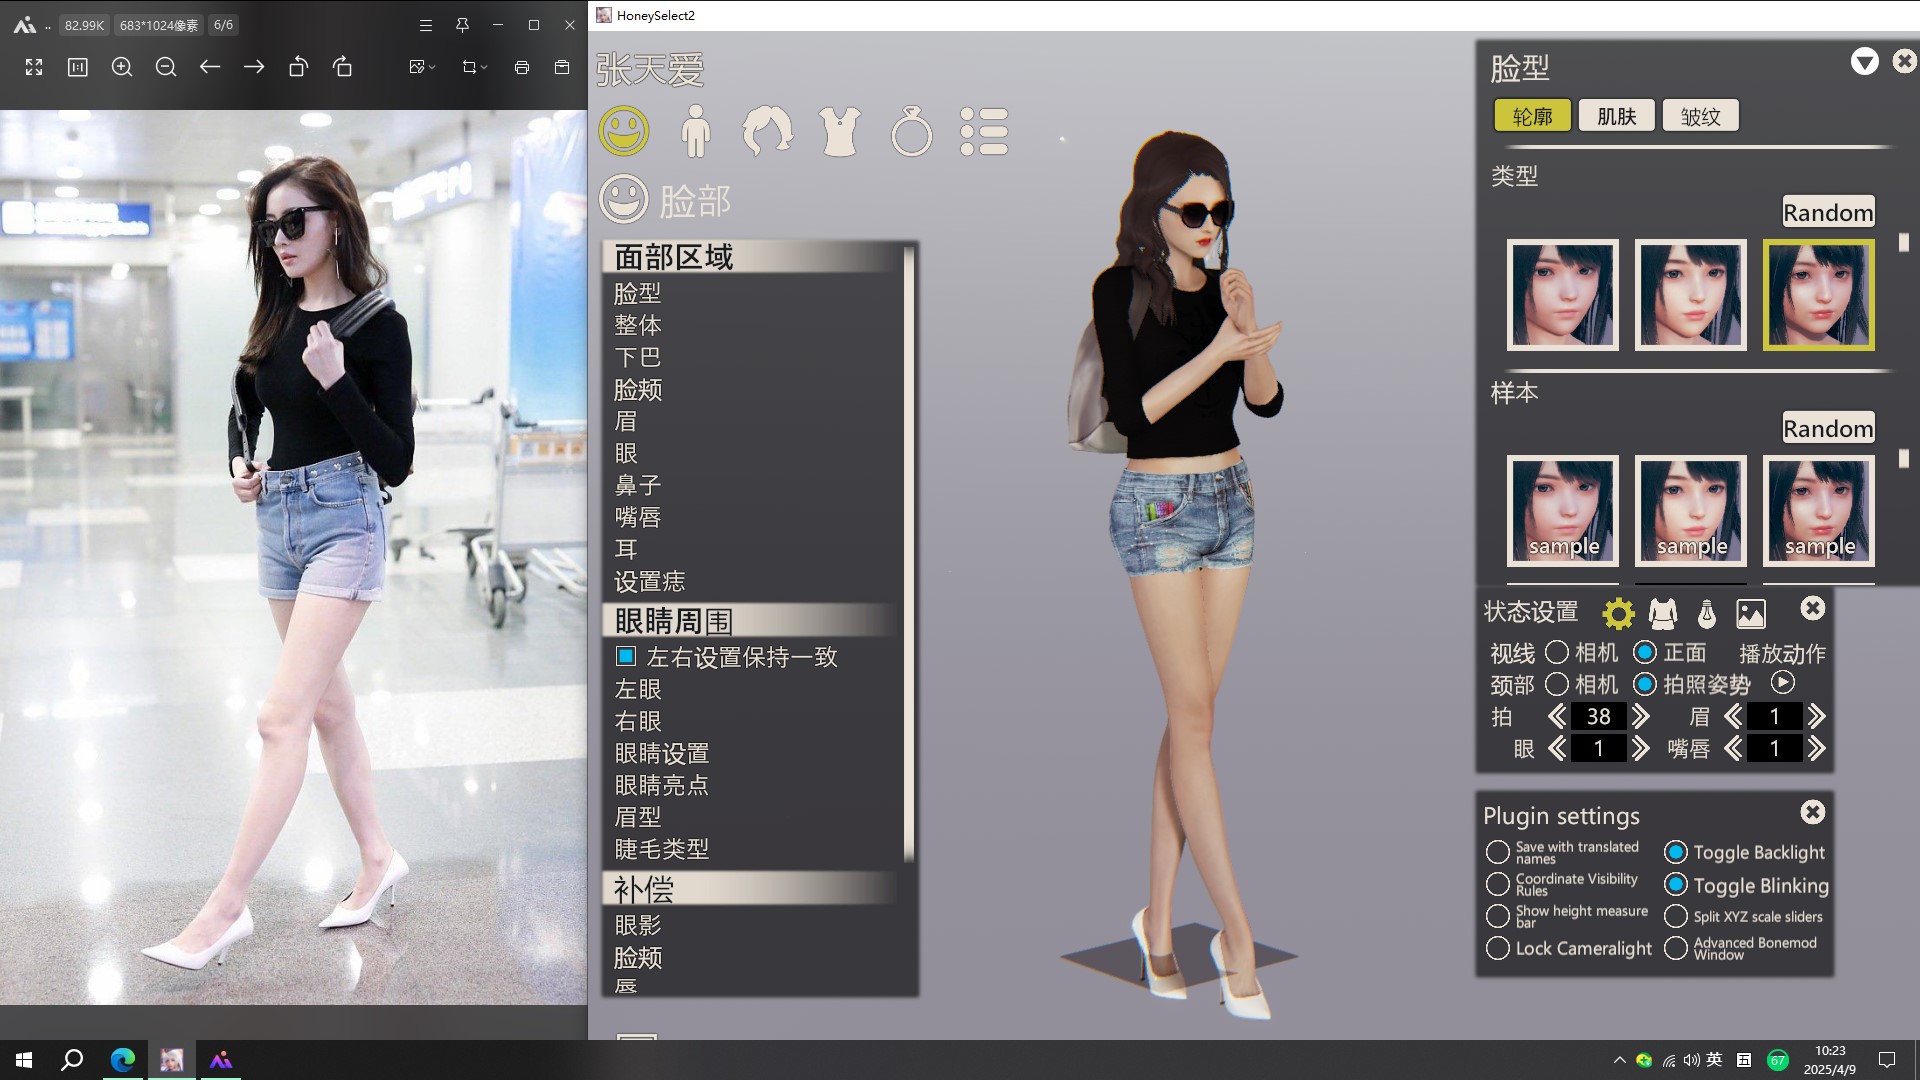Open the clothing shirt category icon
The width and height of the screenshot is (1920, 1080).
[839, 131]
